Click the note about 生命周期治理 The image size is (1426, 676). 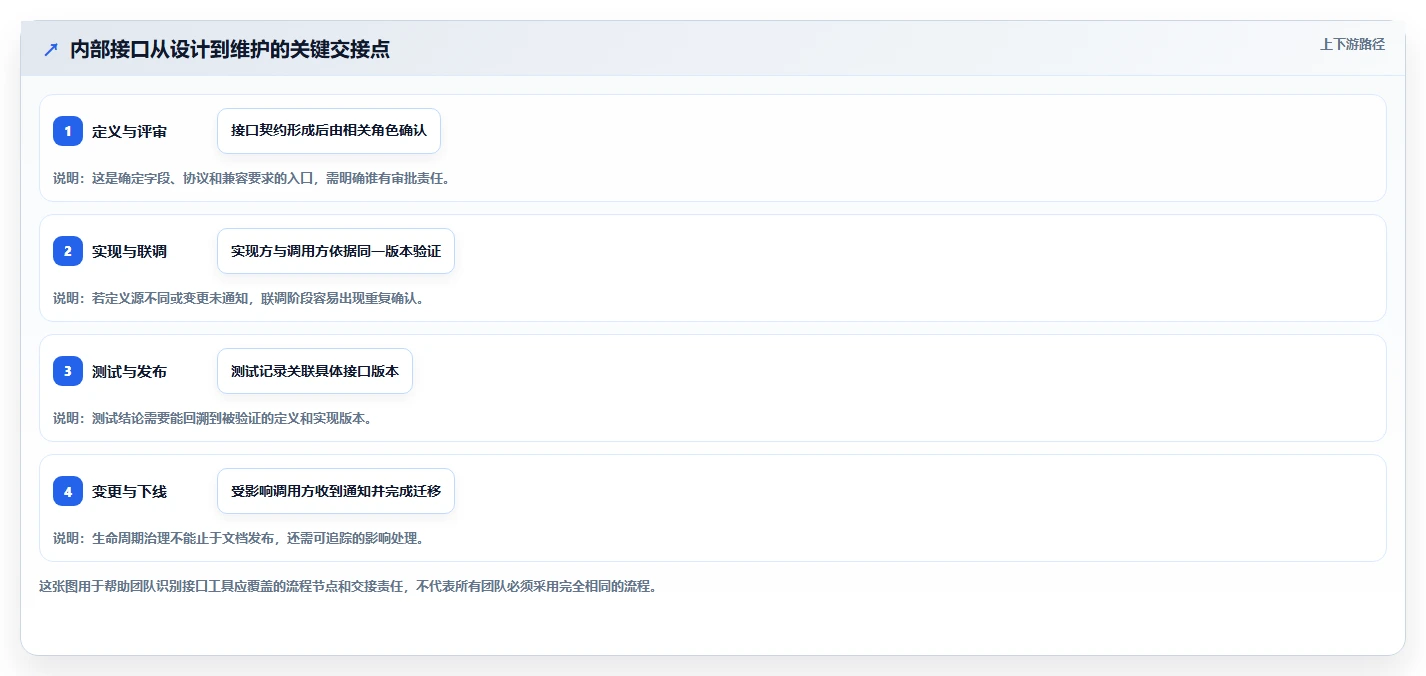point(238,538)
